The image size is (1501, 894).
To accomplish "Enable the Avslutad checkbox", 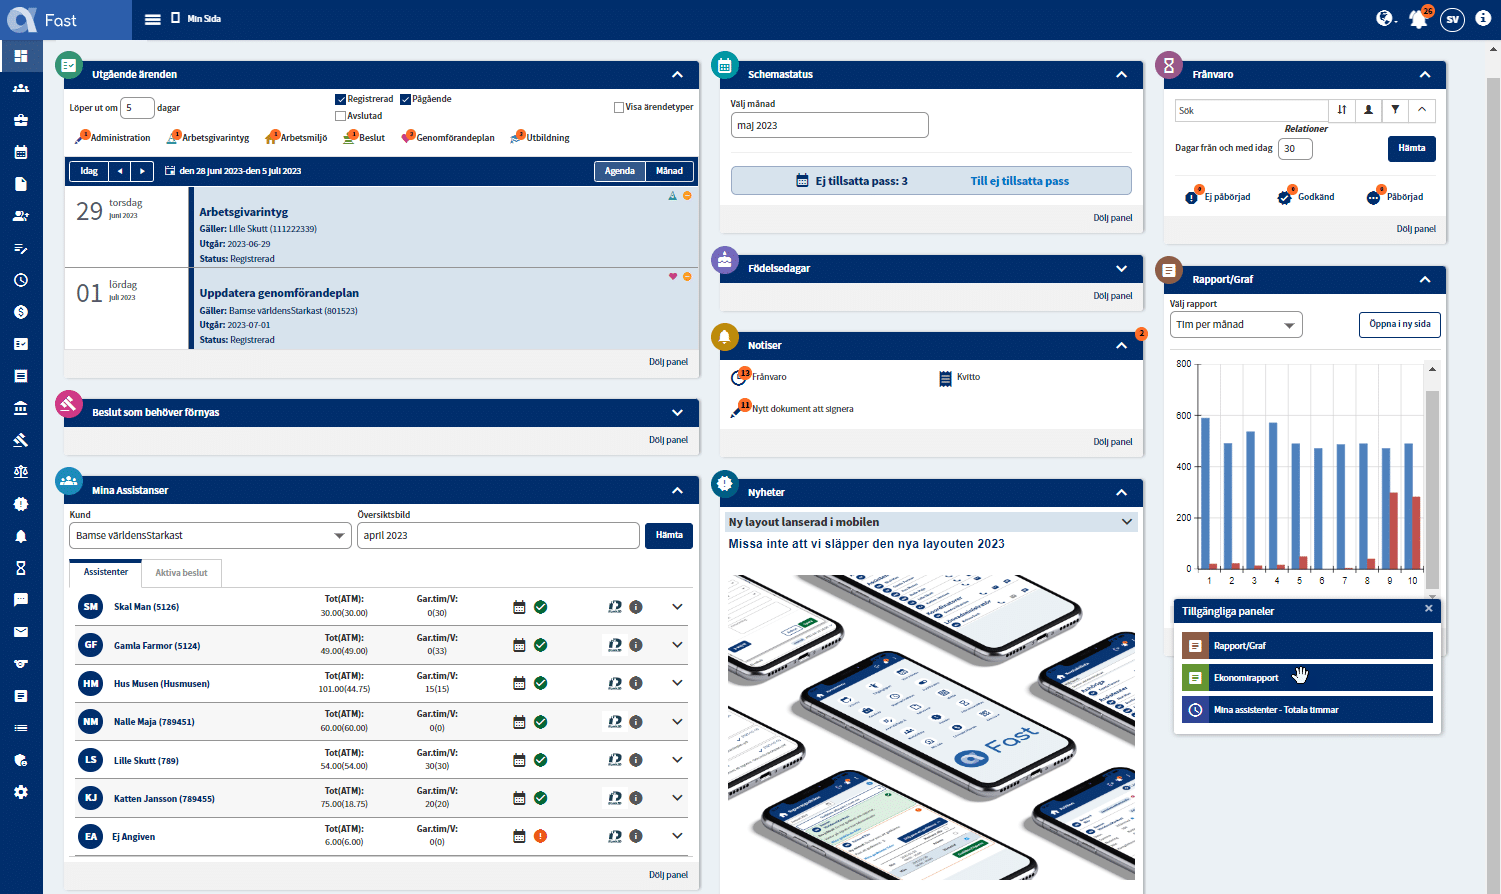I will click(341, 116).
